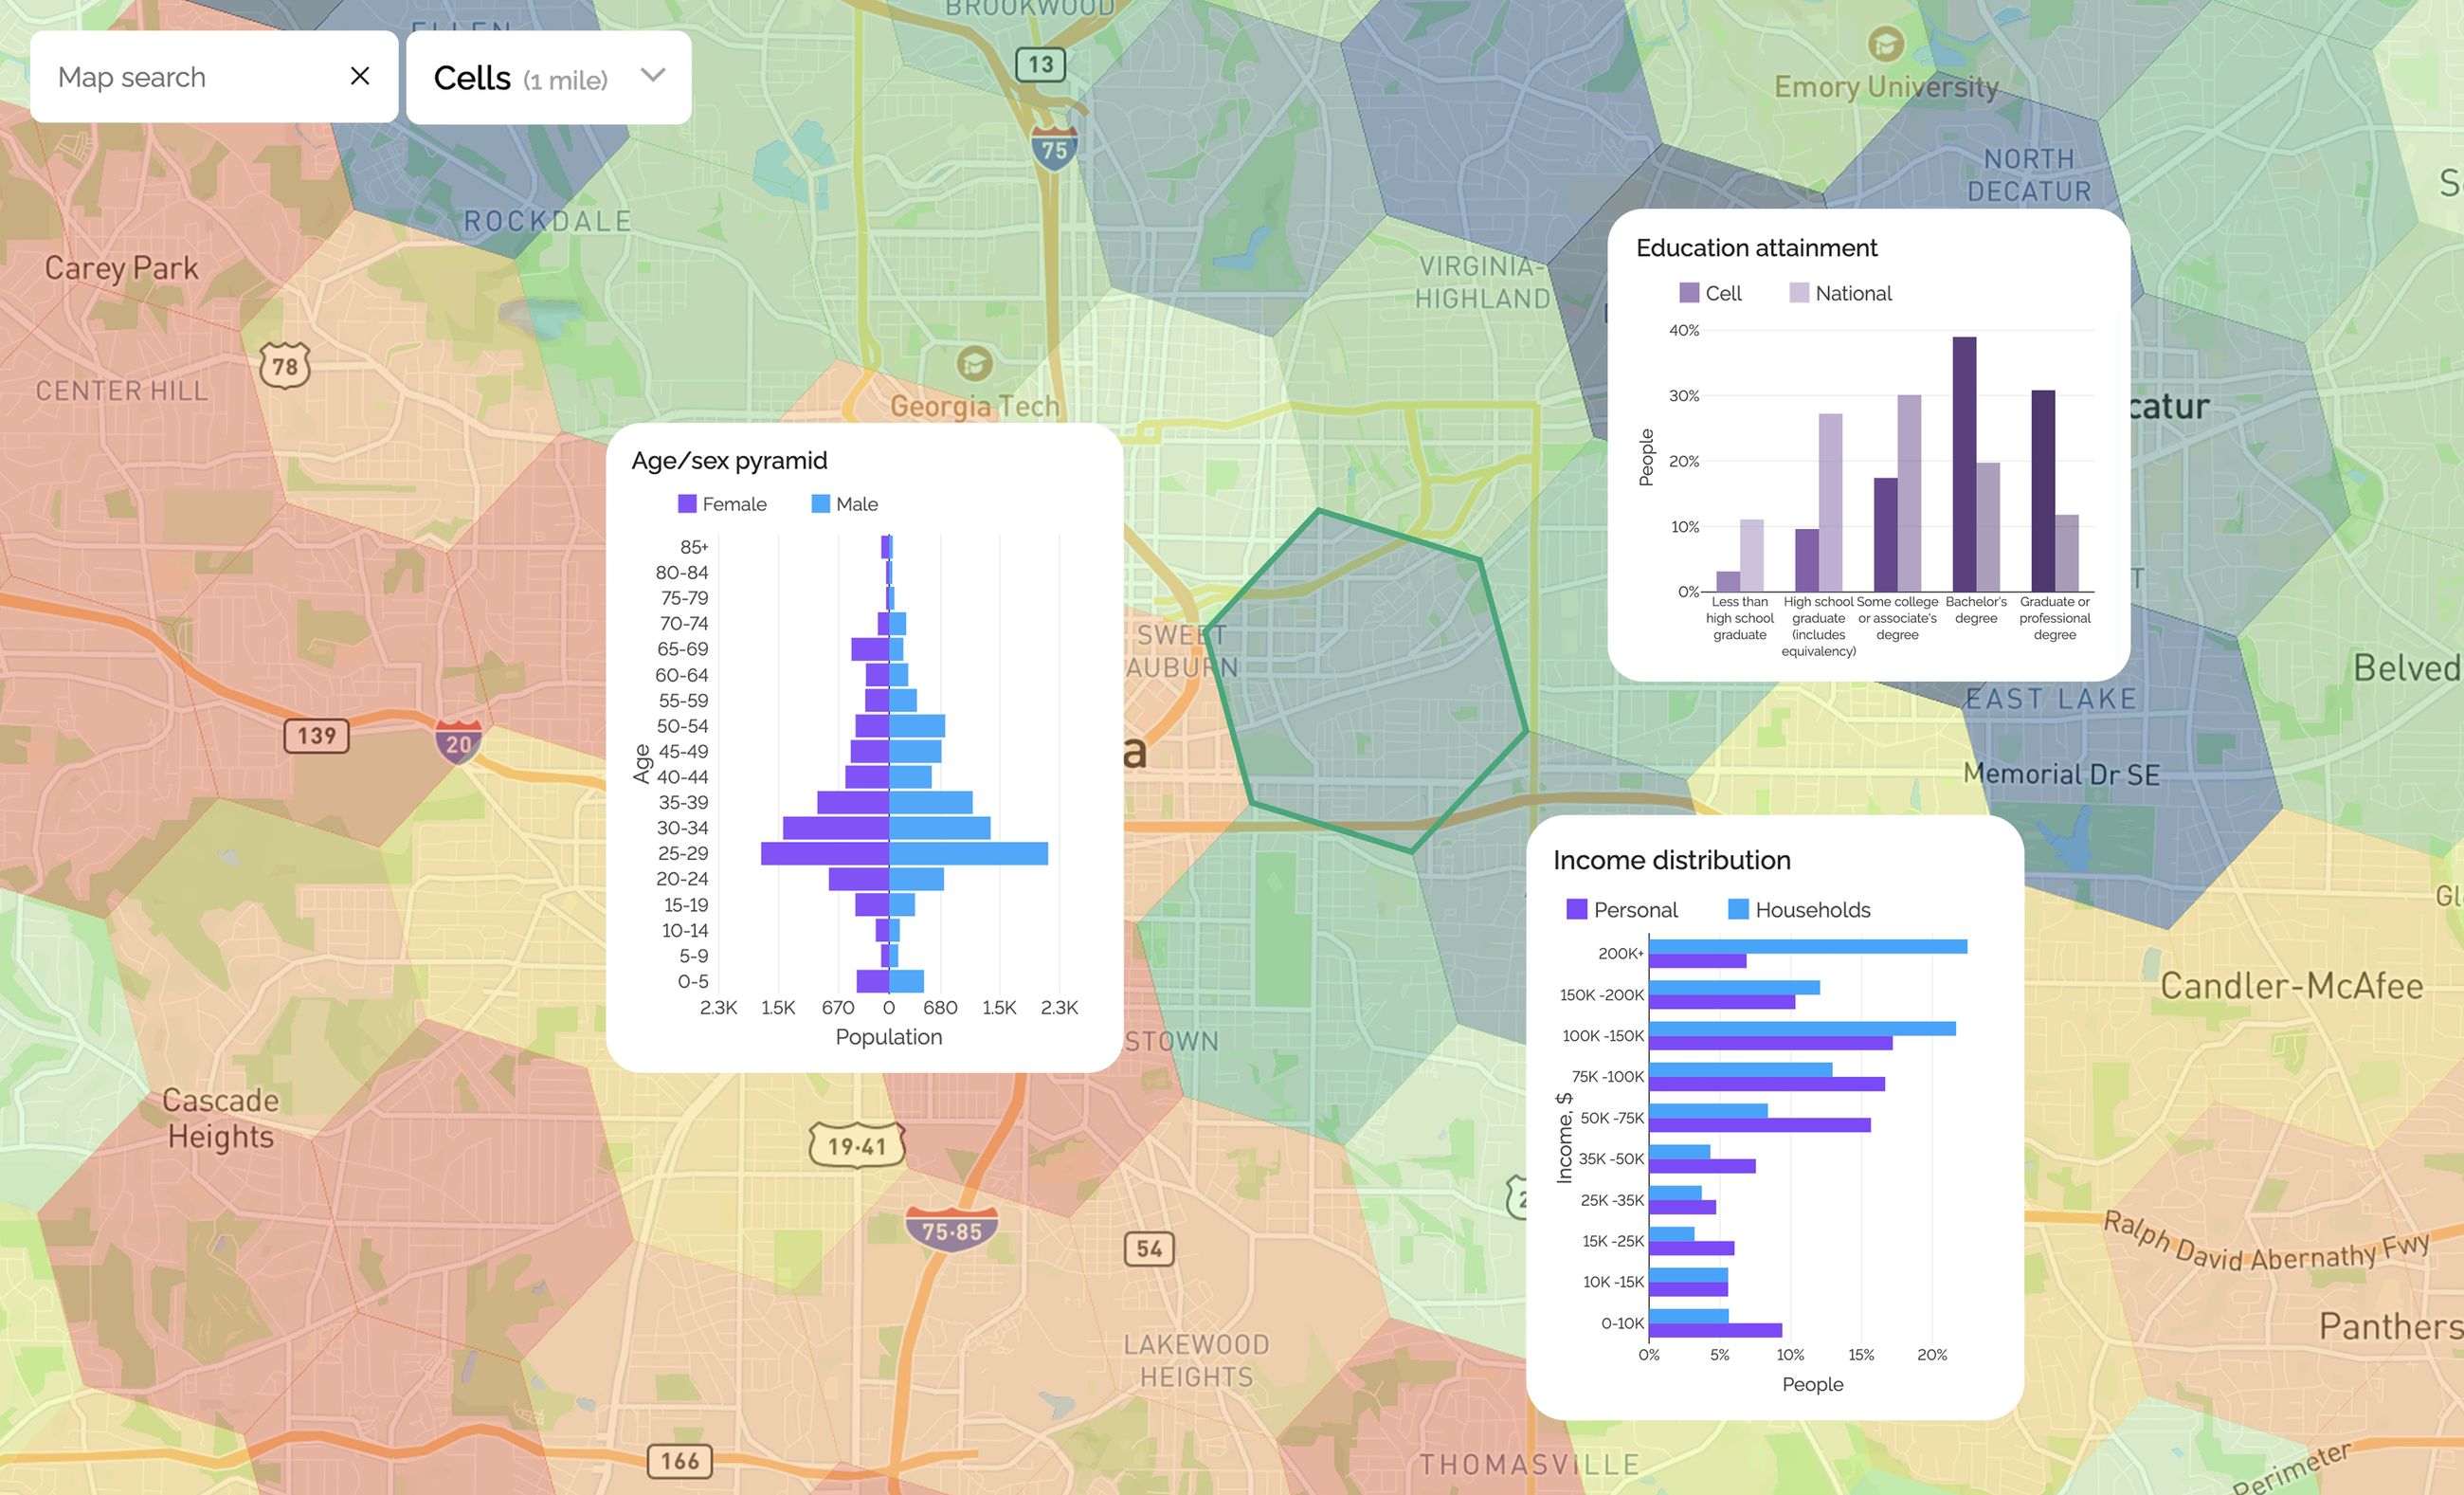Viewport: 2464px width, 1495px height.
Task: Clear the map search with the X button
Action: tap(361, 75)
